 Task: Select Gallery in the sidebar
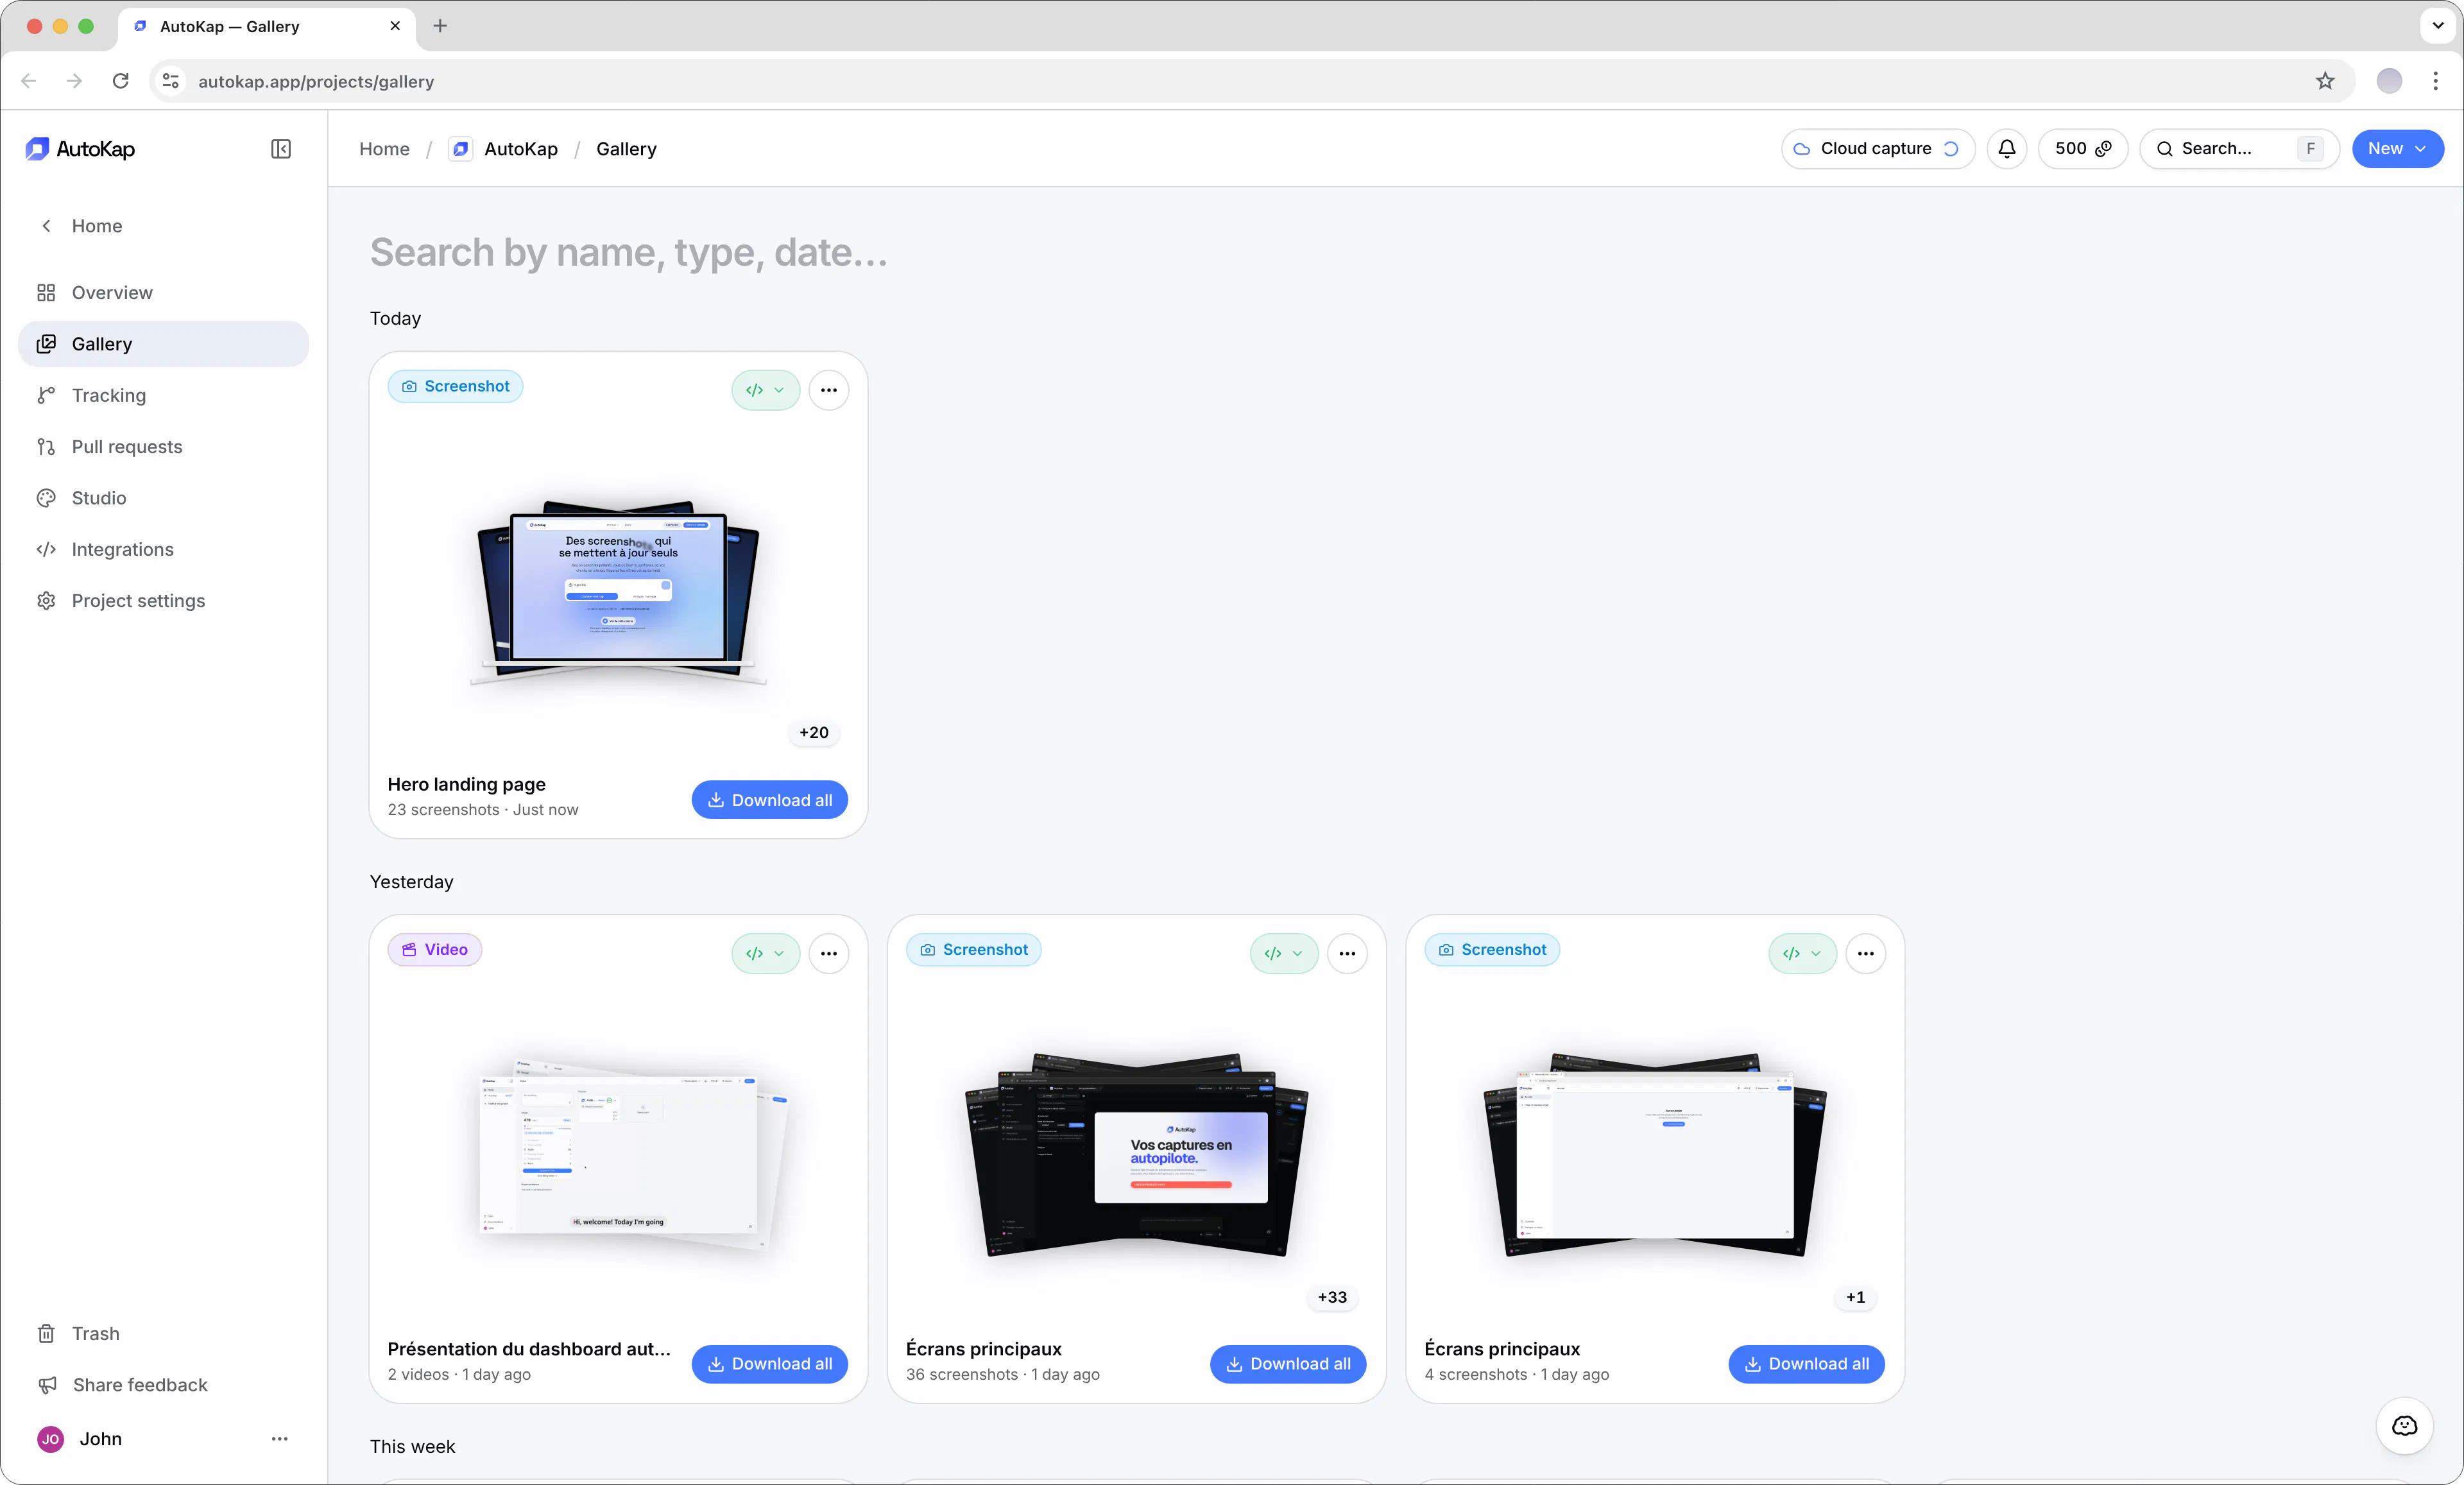click(x=163, y=344)
